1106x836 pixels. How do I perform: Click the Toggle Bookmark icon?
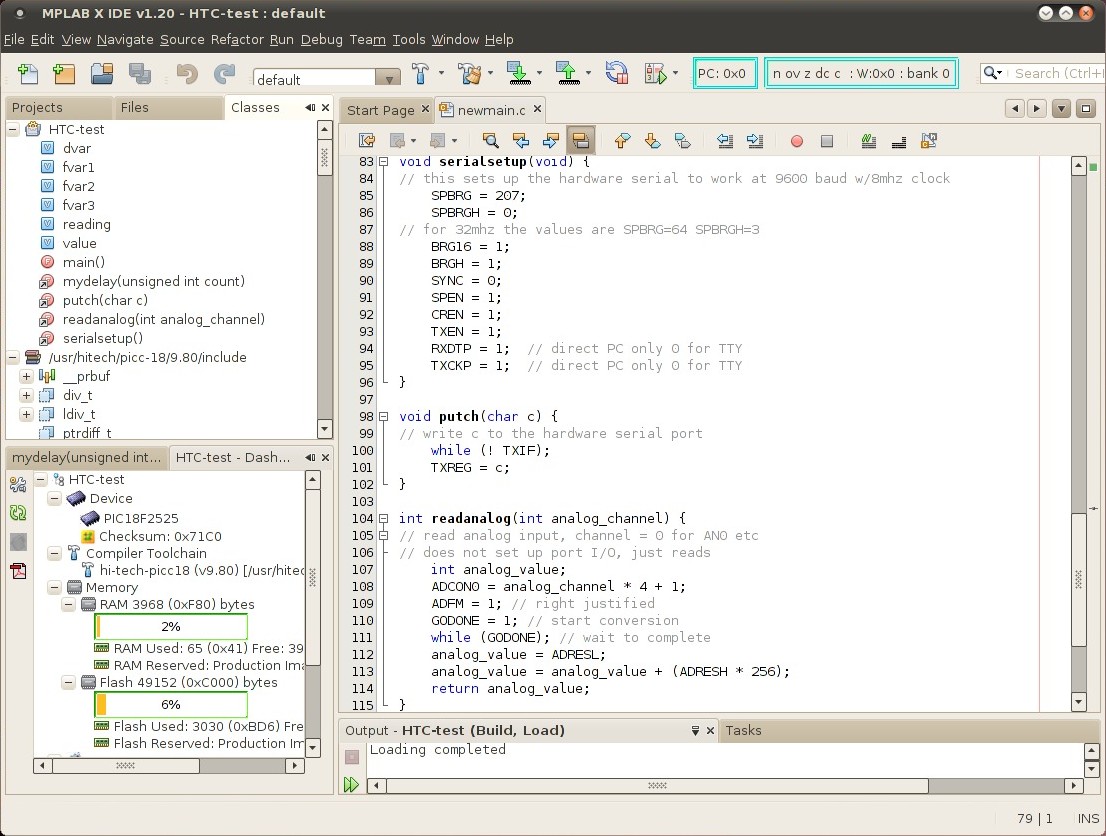(x=683, y=140)
